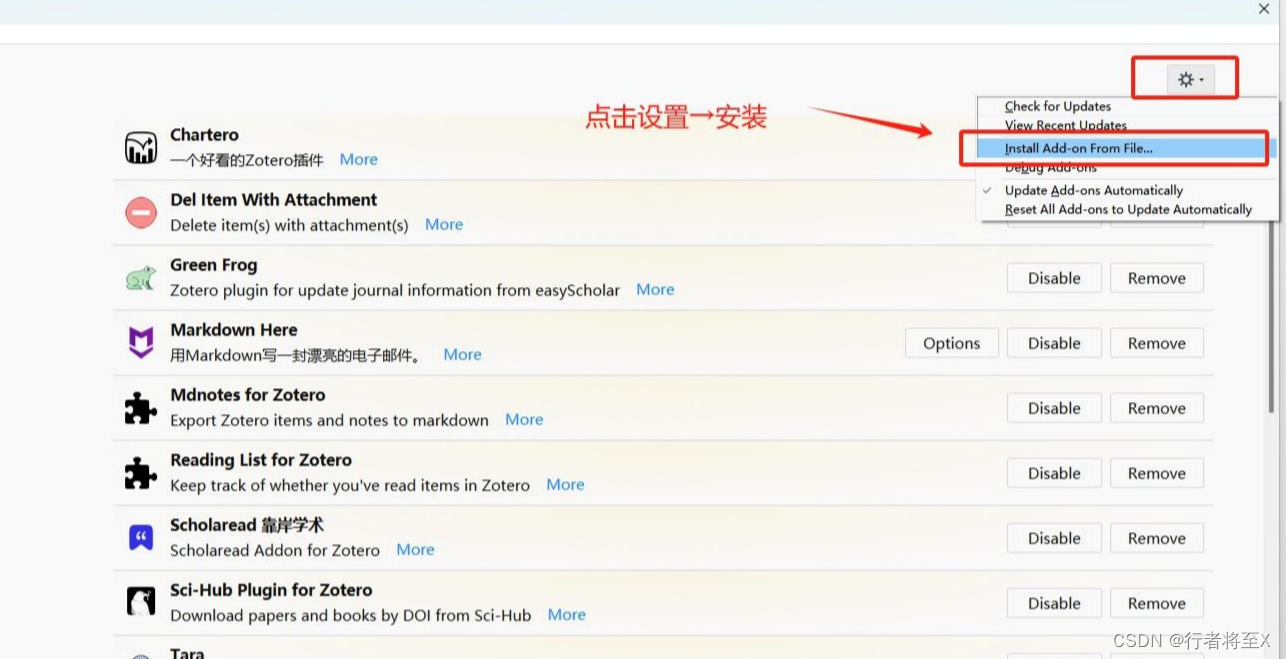Disable Mdnotes for Zotero
Image resolution: width=1286 pixels, height=659 pixels.
(x=1054, y=408)
